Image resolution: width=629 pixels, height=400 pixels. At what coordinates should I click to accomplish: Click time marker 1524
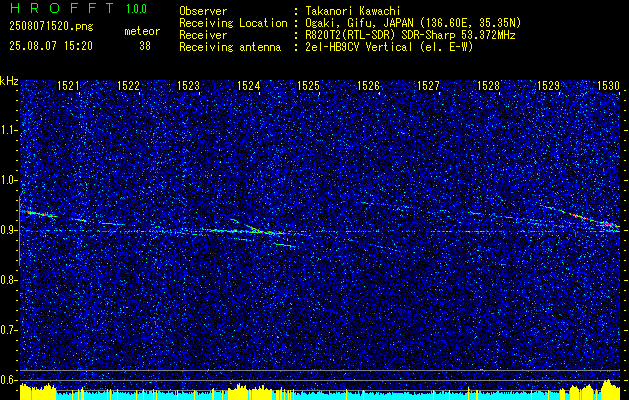[x=248, y=85]
